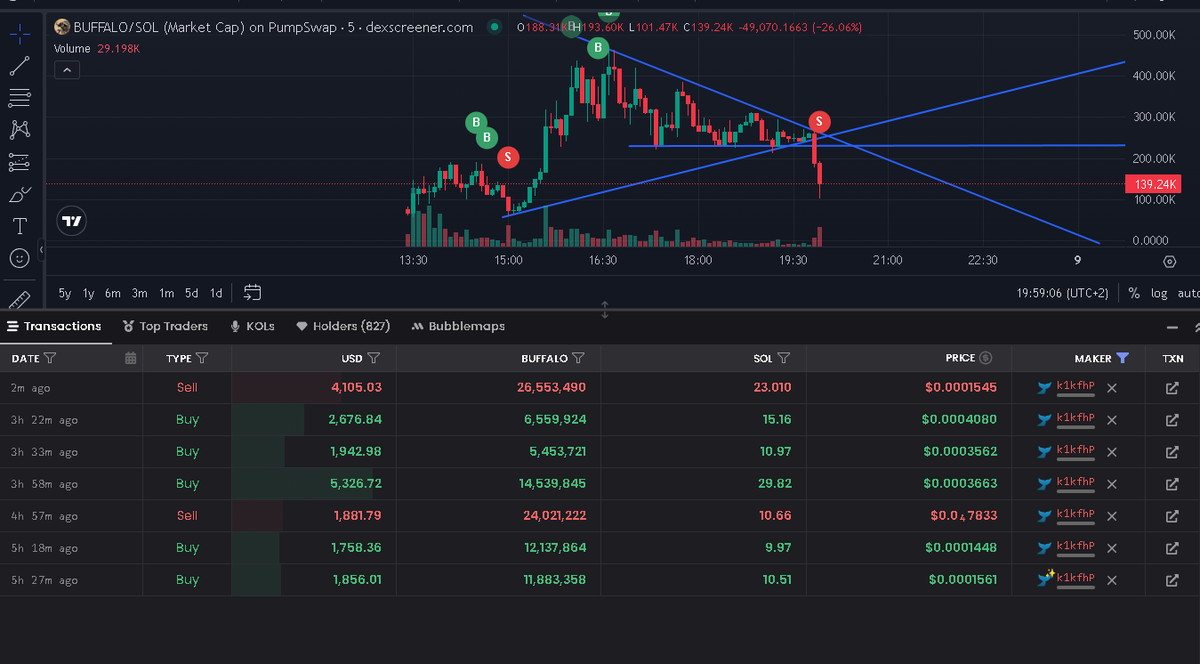Open transaction link for 2m ago sell
Image resolution: width=1200 pixels, height=664 pixels.
click(1172, 387)
